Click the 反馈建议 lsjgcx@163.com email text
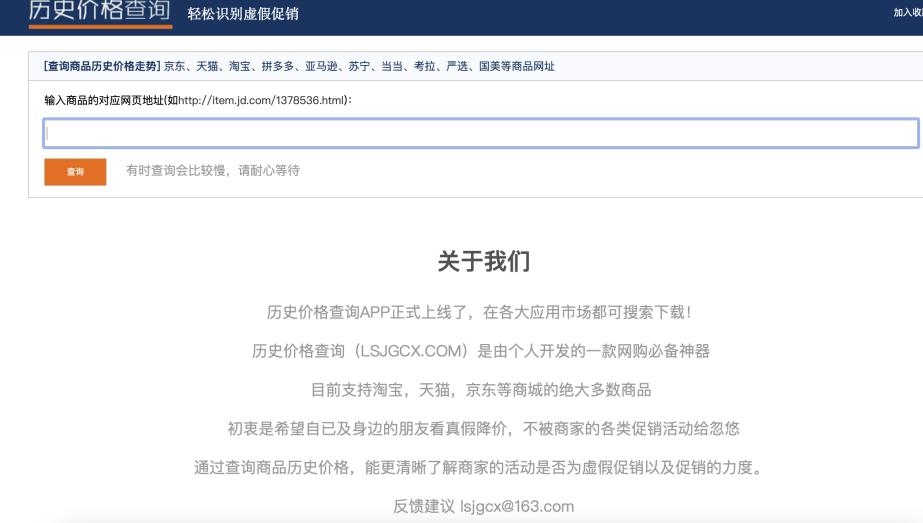Image resolution: width=923 pixels, height=523 pixels. pos(483,506)
